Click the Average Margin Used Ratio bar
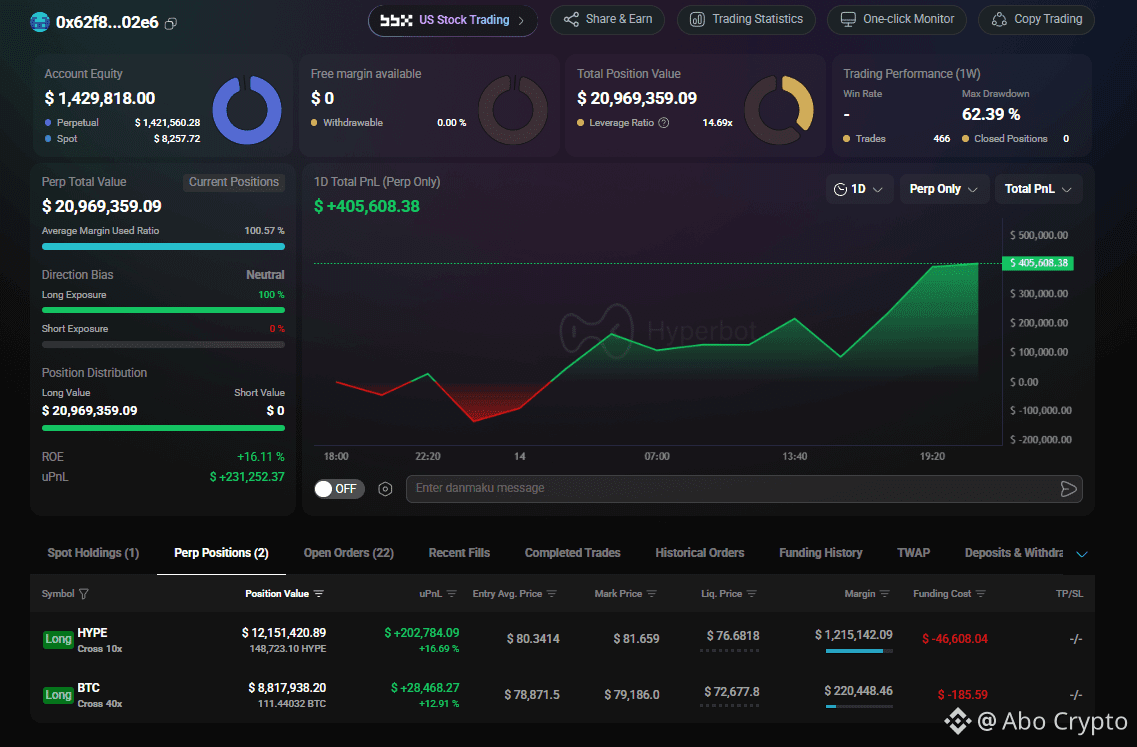This screenshot has width=1137, height=747. 163,247
